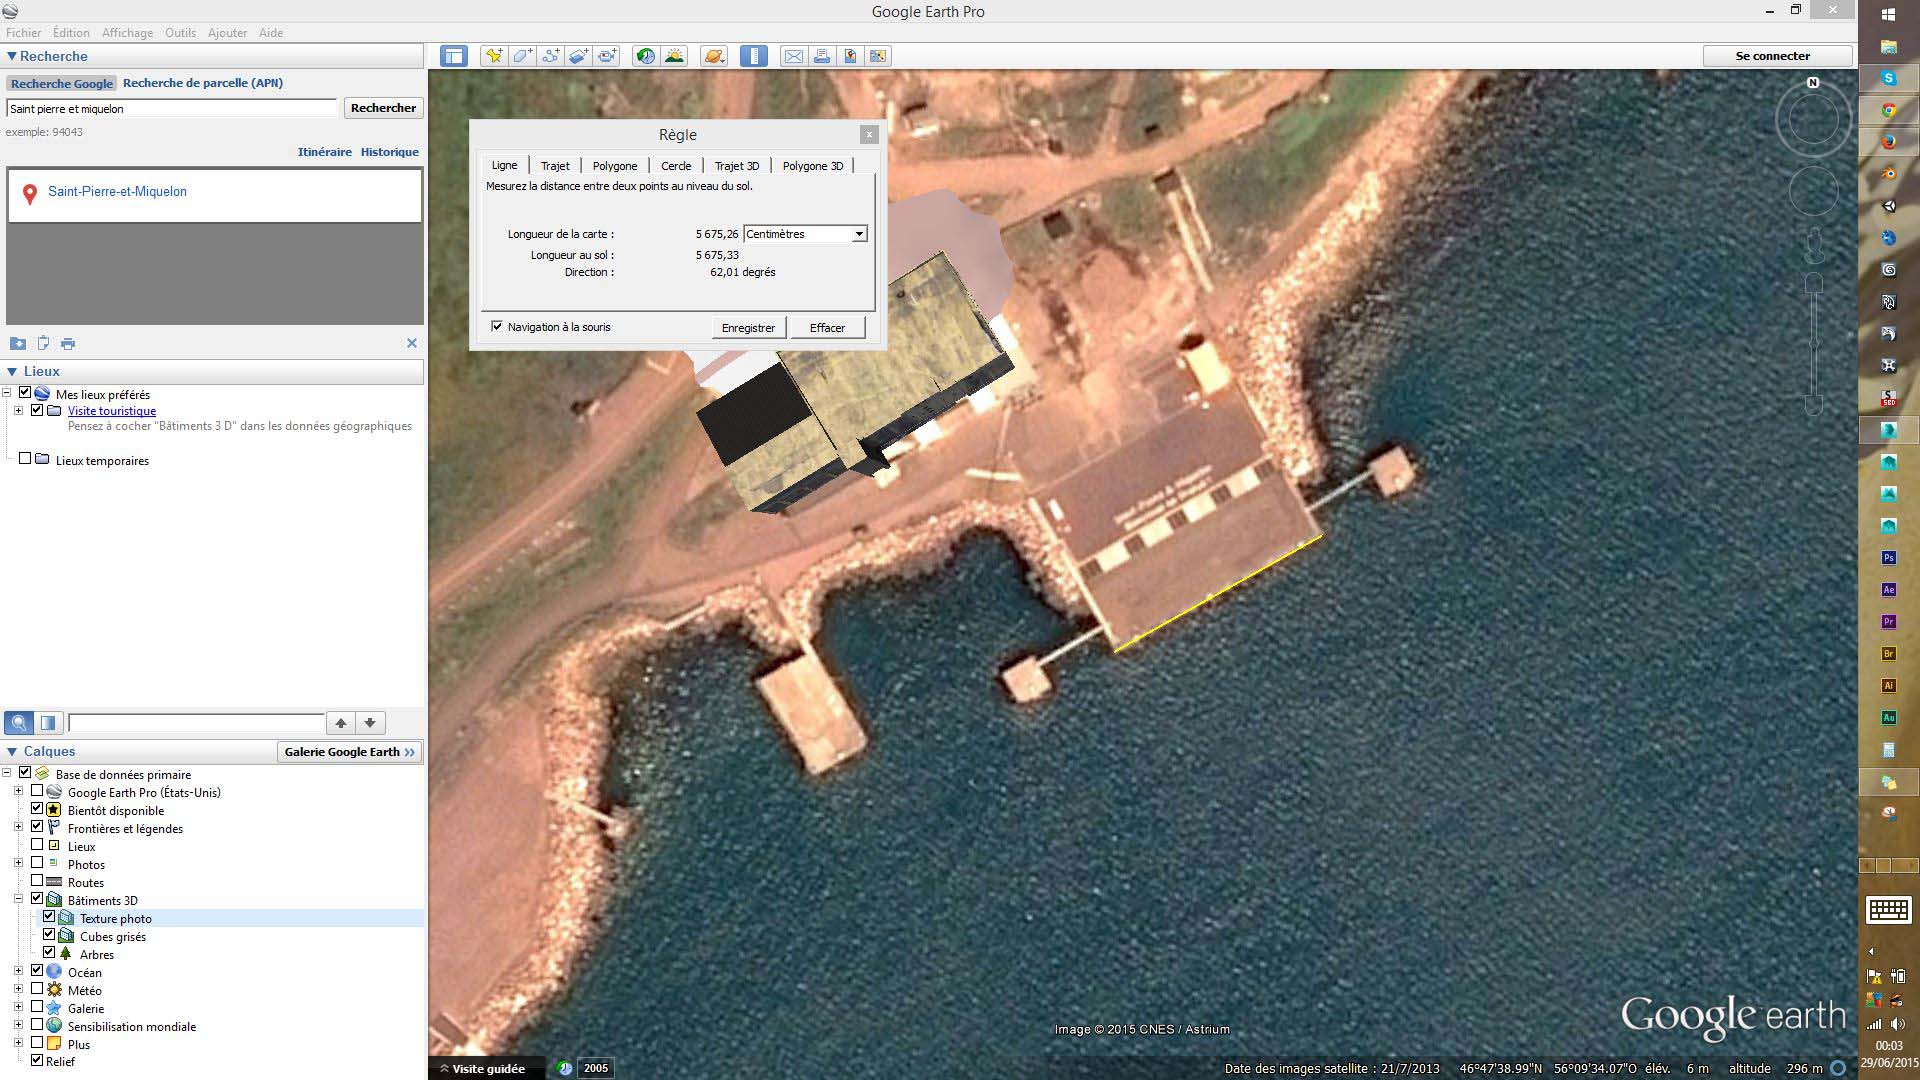Click Enregistrer in the Règle dialog
The width and height of the screenshot is (1920, 1080).
point(748,328)
